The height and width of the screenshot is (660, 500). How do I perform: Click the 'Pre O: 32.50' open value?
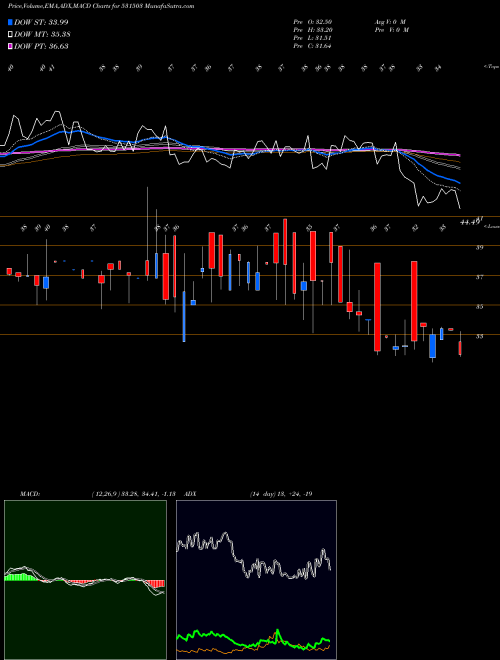pyautogui.click(x=312, y=22)
